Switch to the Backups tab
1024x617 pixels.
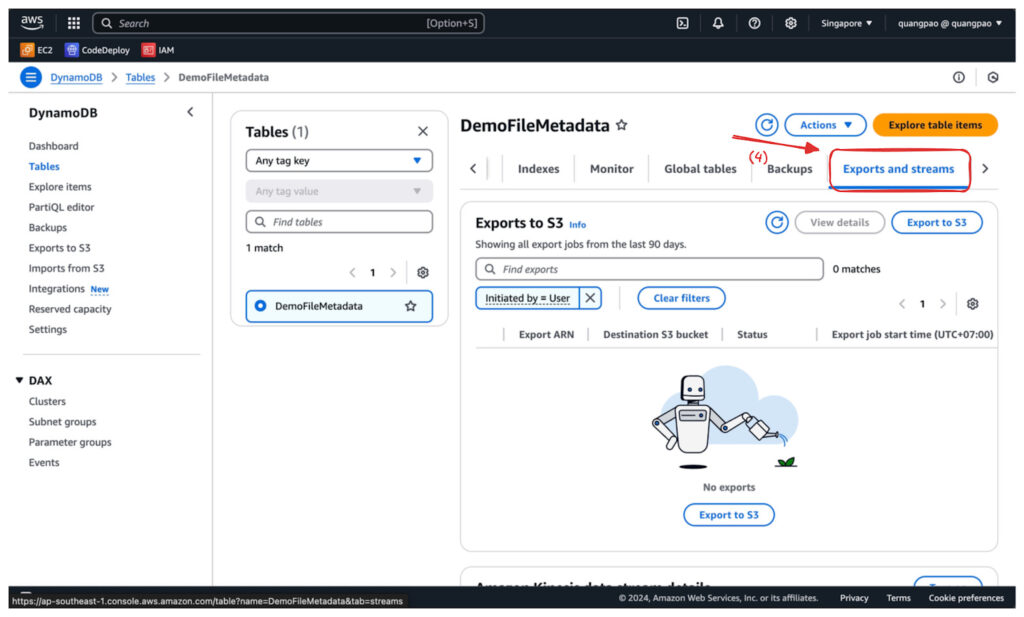pyautogui.click(x=789, y=168)
